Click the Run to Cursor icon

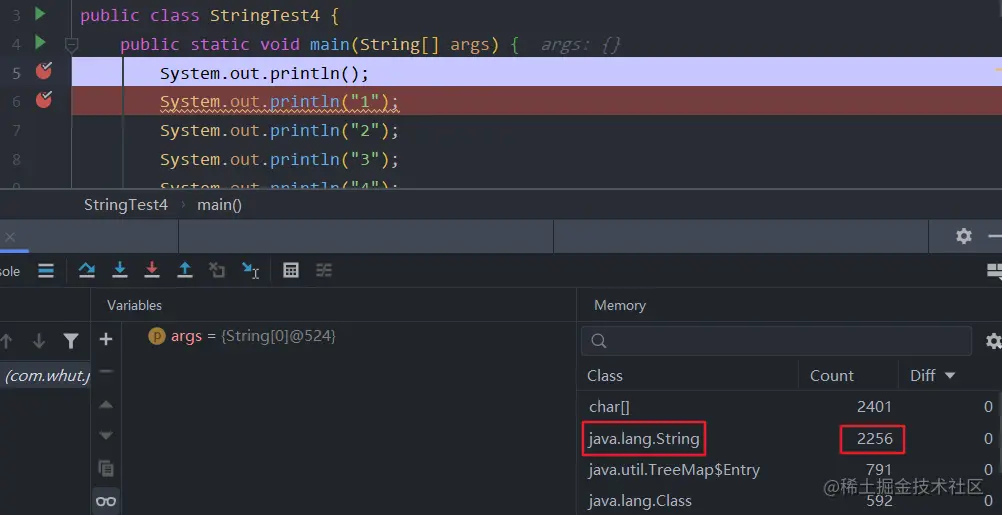tap(250, 270)
